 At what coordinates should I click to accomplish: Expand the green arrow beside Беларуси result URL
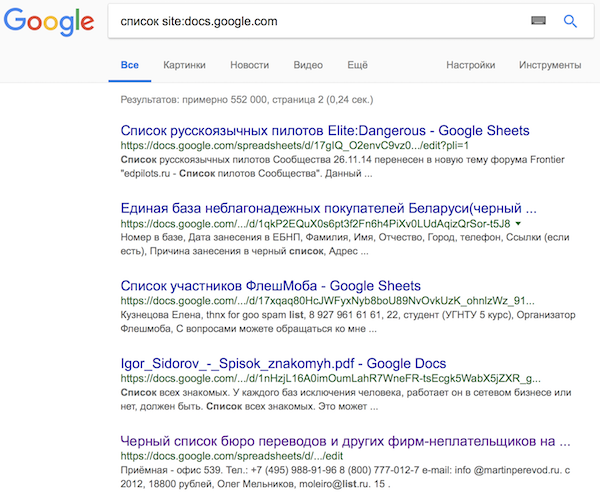click(x=518, y=223)
